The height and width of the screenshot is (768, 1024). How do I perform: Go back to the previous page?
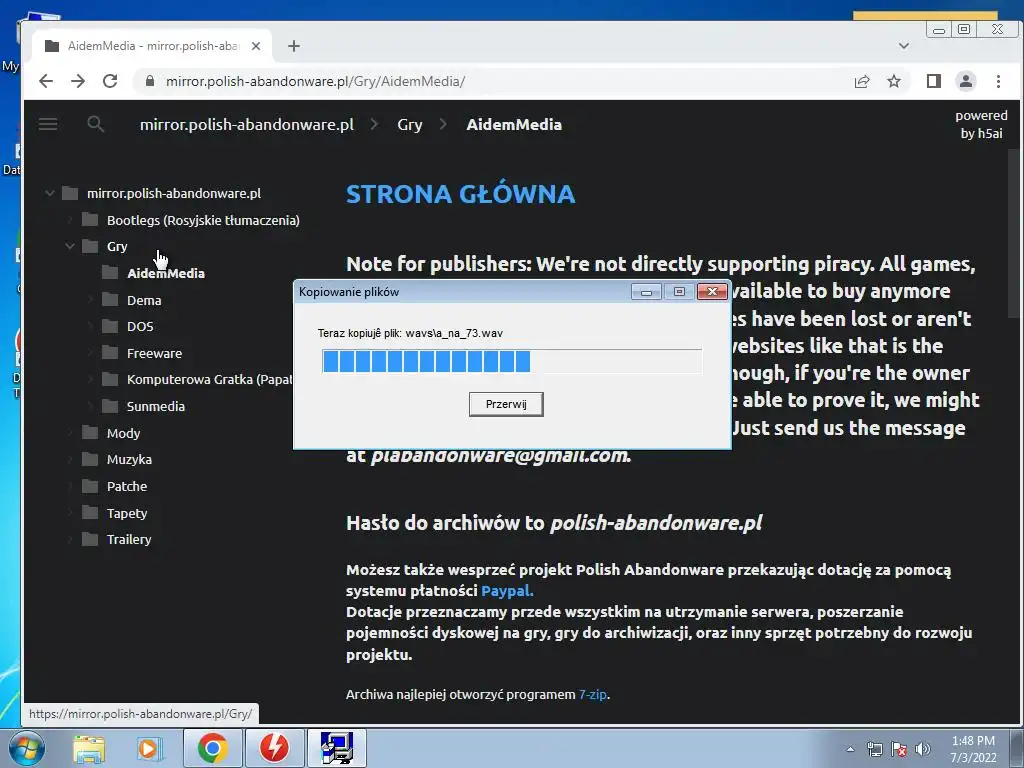click(x=46, y=81)
